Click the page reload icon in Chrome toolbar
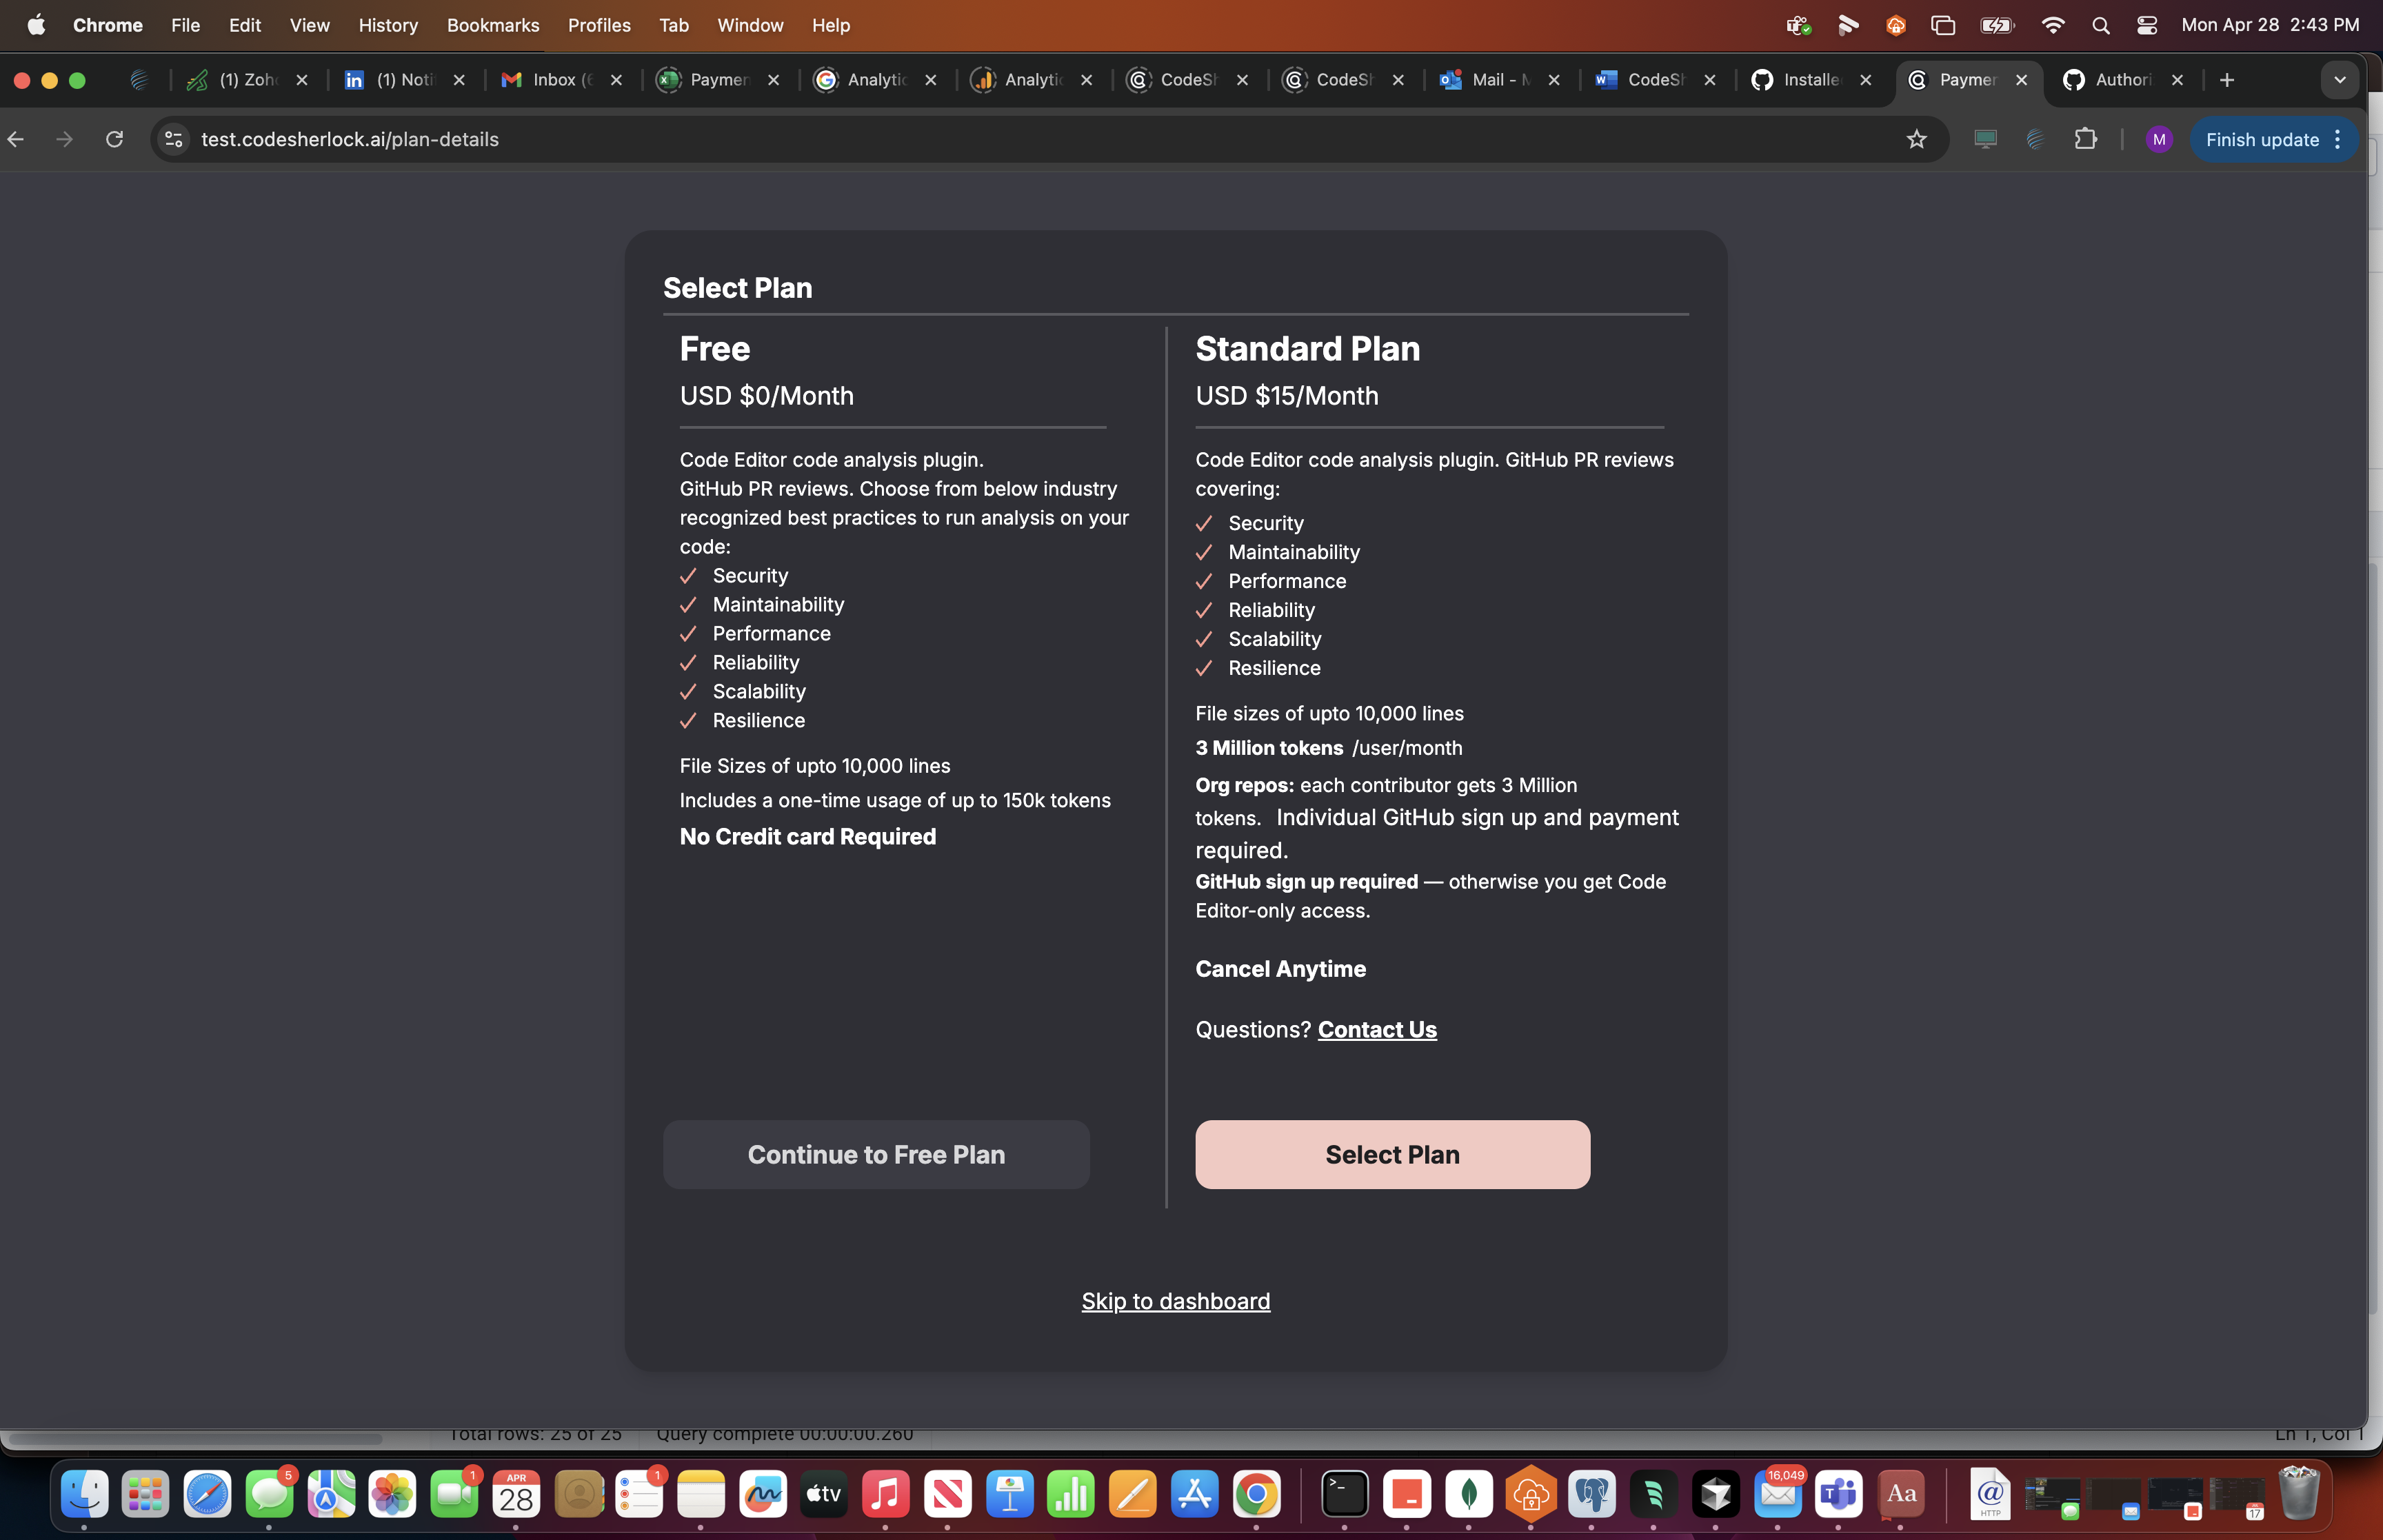The width and height of the screenshot is (2383, 1540). 114,139
